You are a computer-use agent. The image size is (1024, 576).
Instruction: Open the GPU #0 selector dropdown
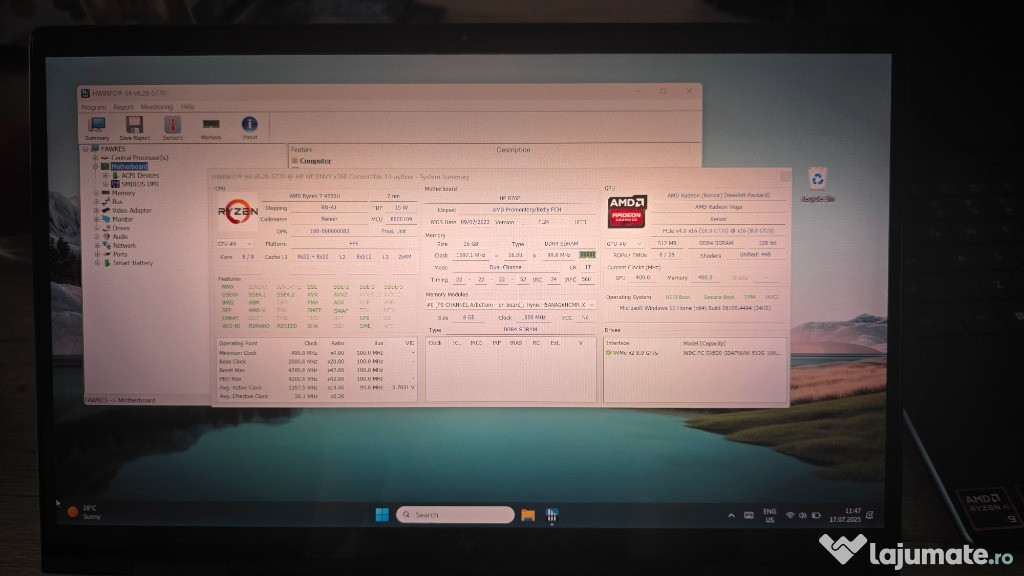(x=624, y=244)
